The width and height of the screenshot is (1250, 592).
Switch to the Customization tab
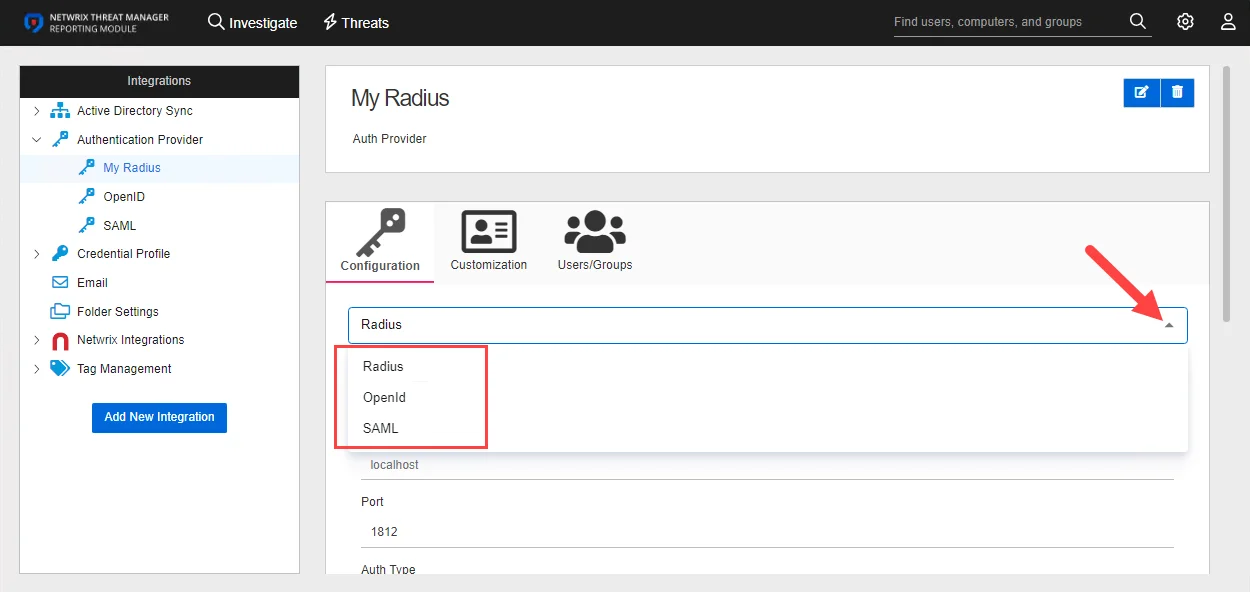(x=489, y=242)
